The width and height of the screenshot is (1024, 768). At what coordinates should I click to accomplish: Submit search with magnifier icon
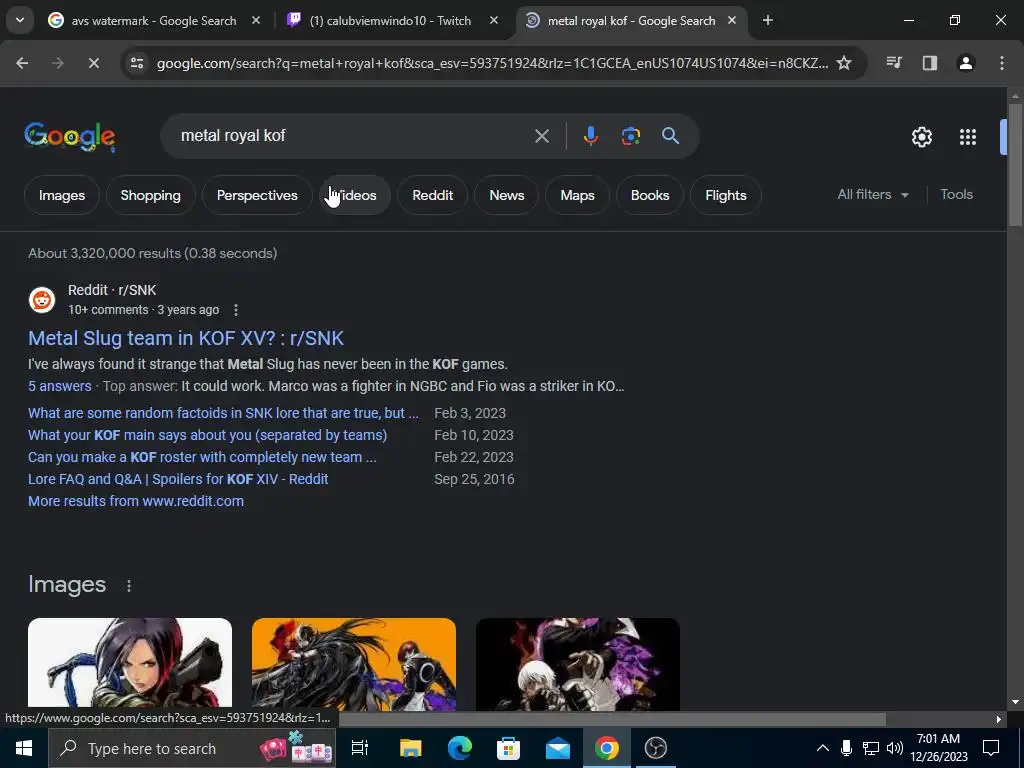point(671,136)
